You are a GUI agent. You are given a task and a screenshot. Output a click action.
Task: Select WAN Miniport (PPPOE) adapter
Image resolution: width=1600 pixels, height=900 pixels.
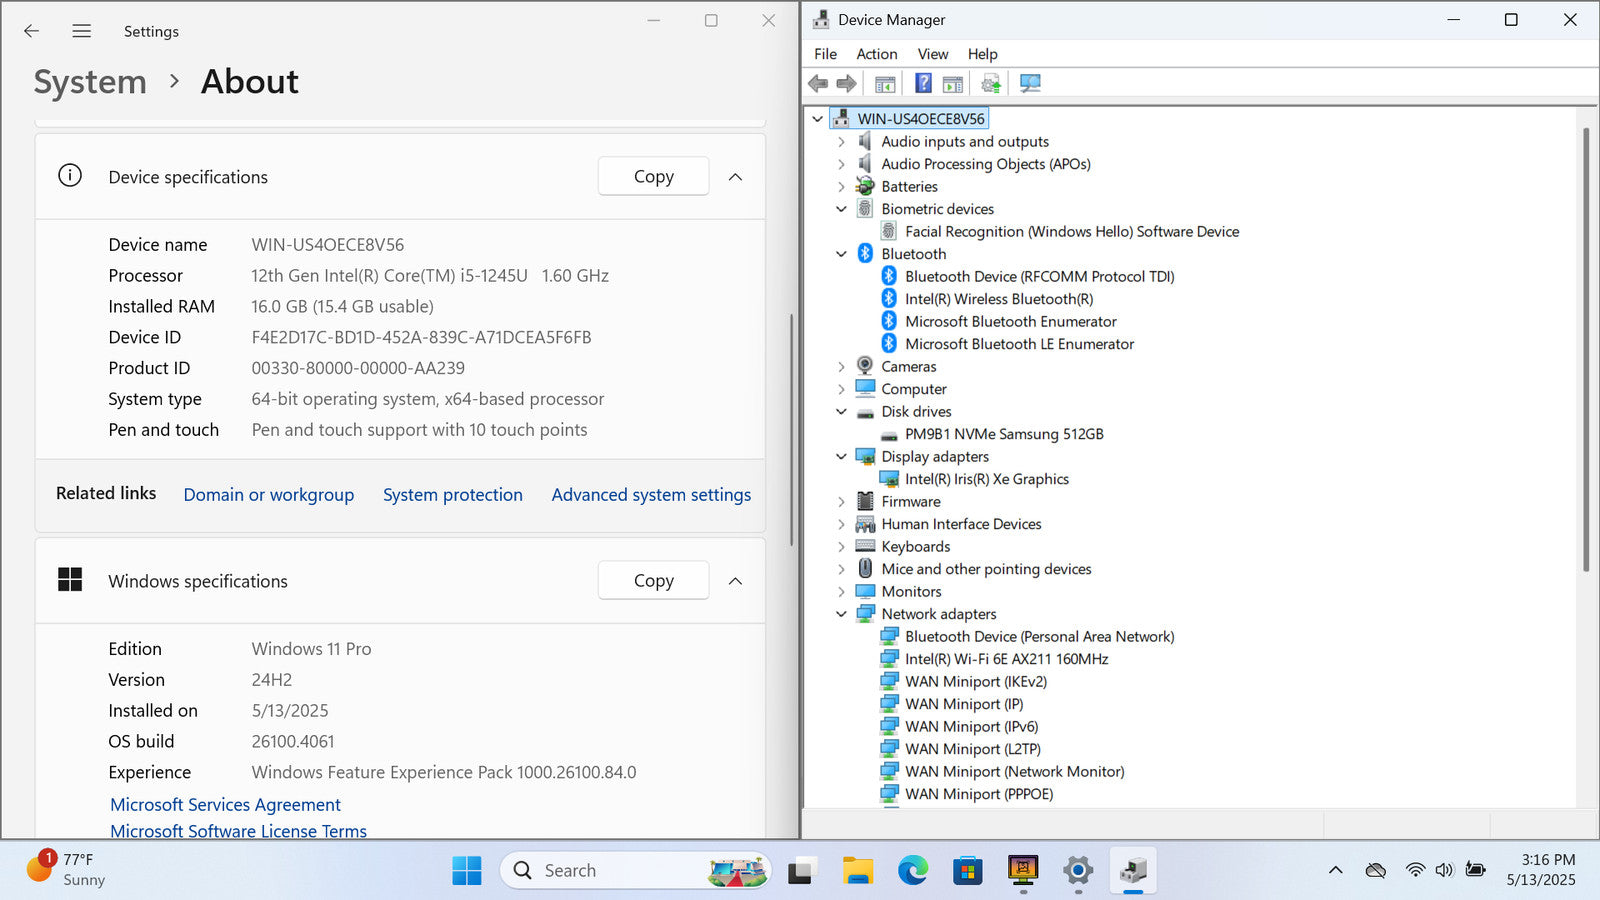(x=979, y=794)
